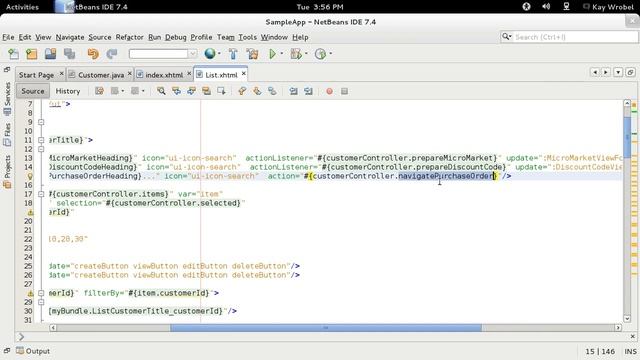Toggle Bookmark icon in editor toolbar
The height and width of the screenshot is (360, 640).
tap(272, 91)
